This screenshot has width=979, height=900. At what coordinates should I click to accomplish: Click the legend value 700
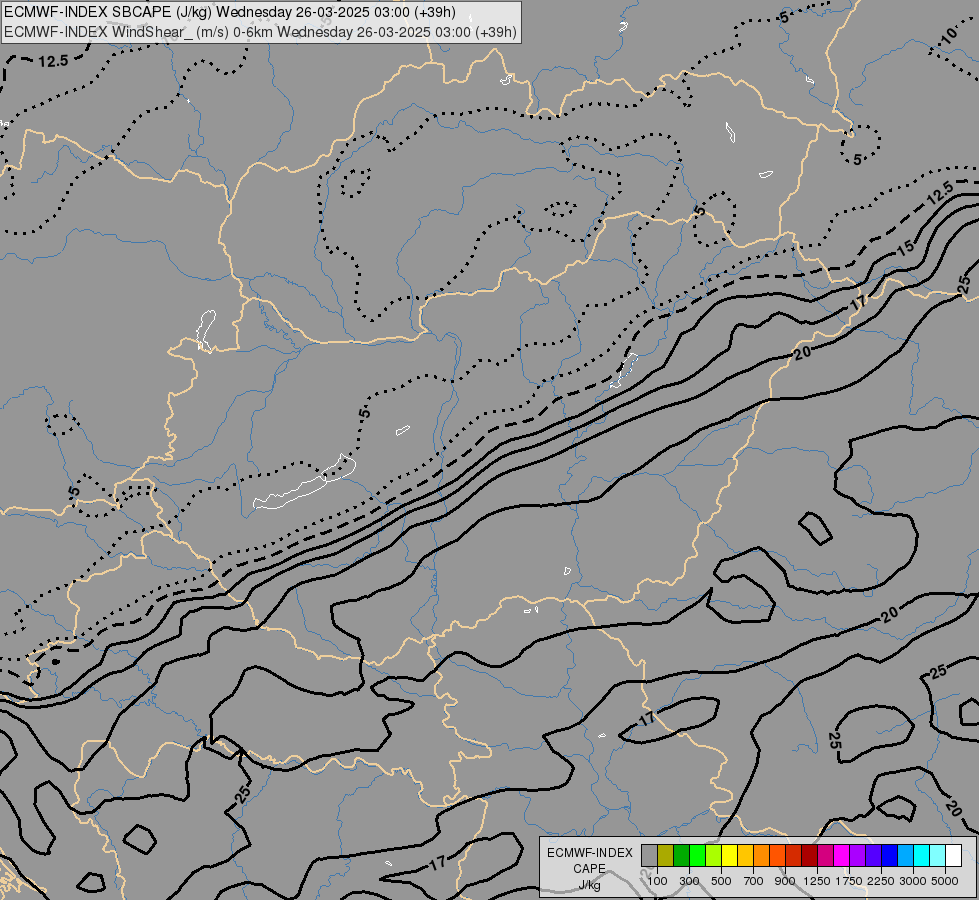tap(754, 881)
